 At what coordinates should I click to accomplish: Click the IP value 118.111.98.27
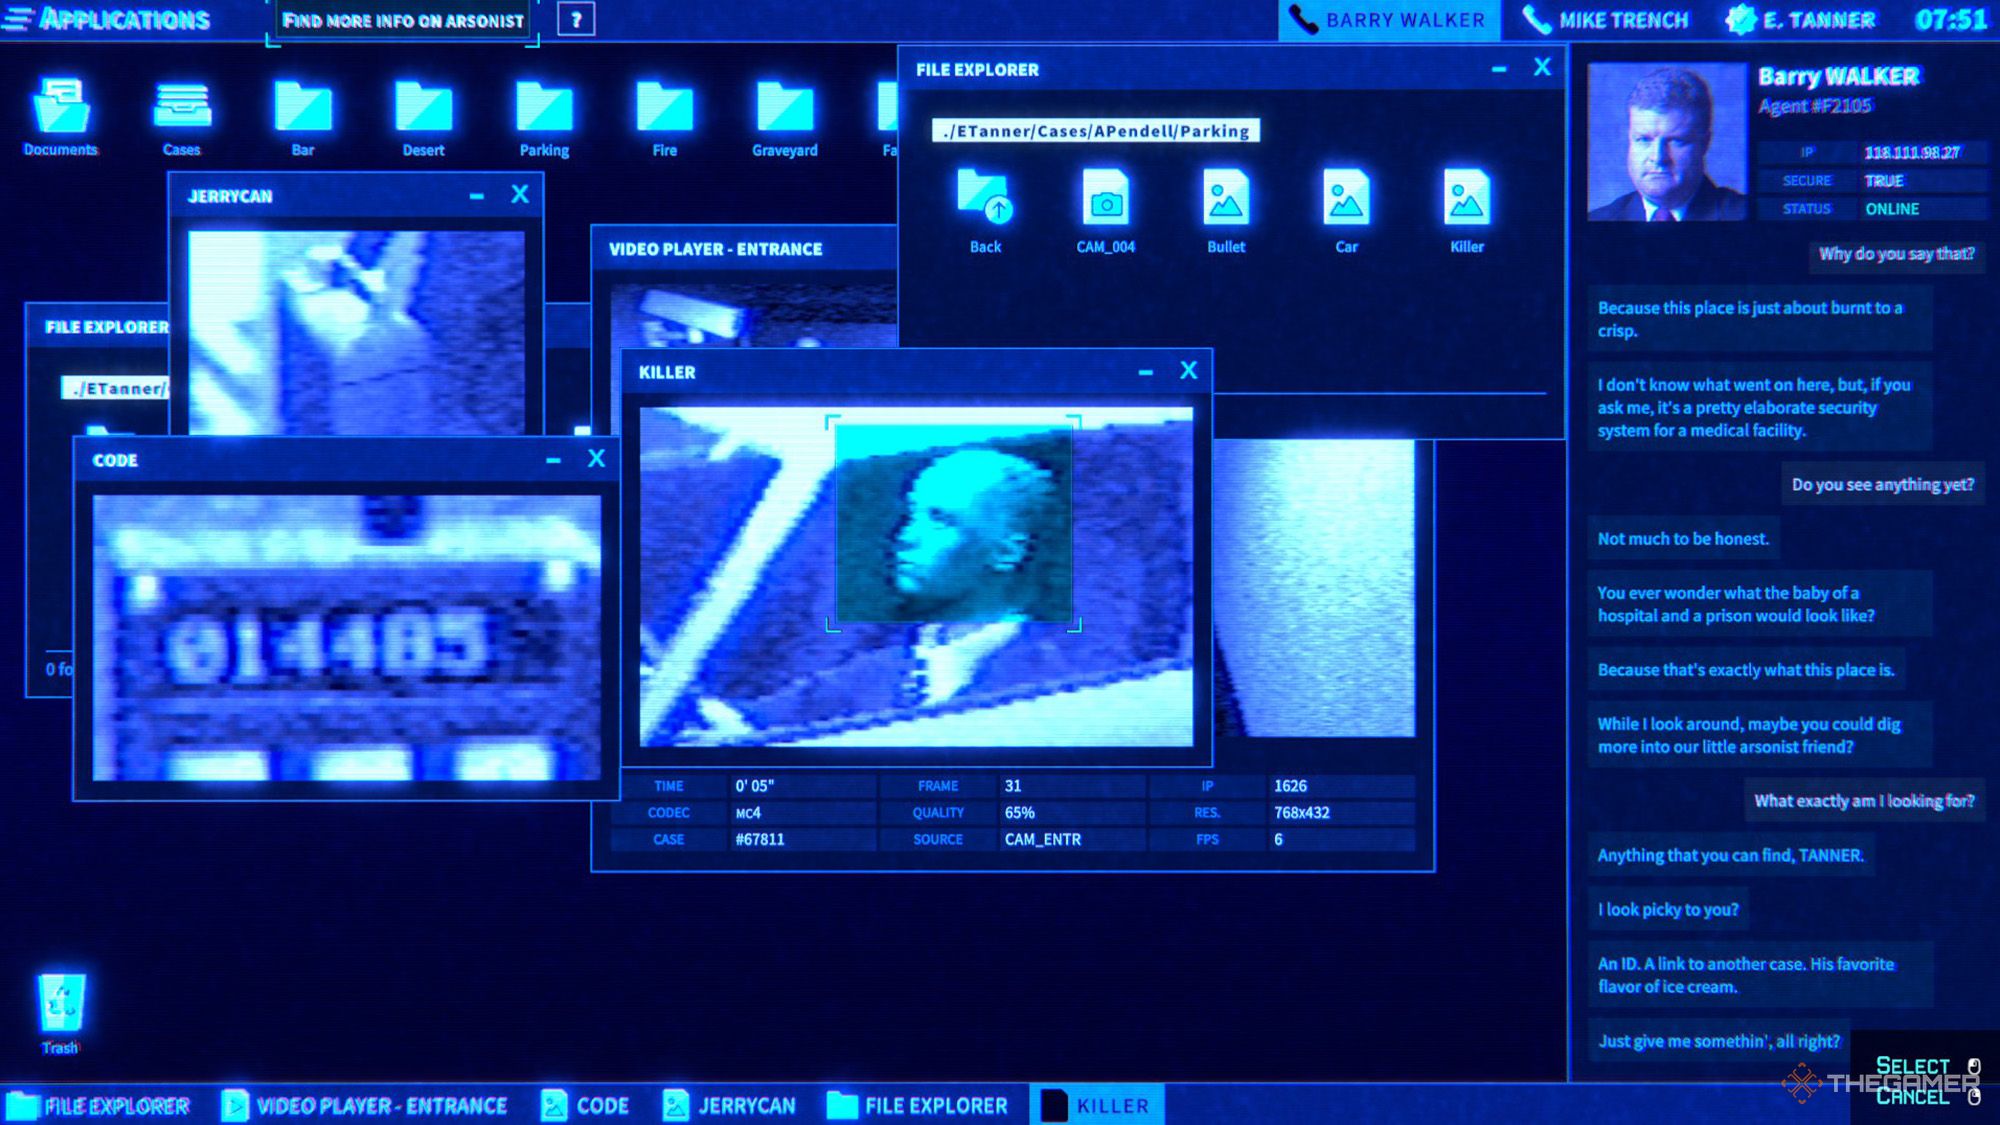[1912, 152]
